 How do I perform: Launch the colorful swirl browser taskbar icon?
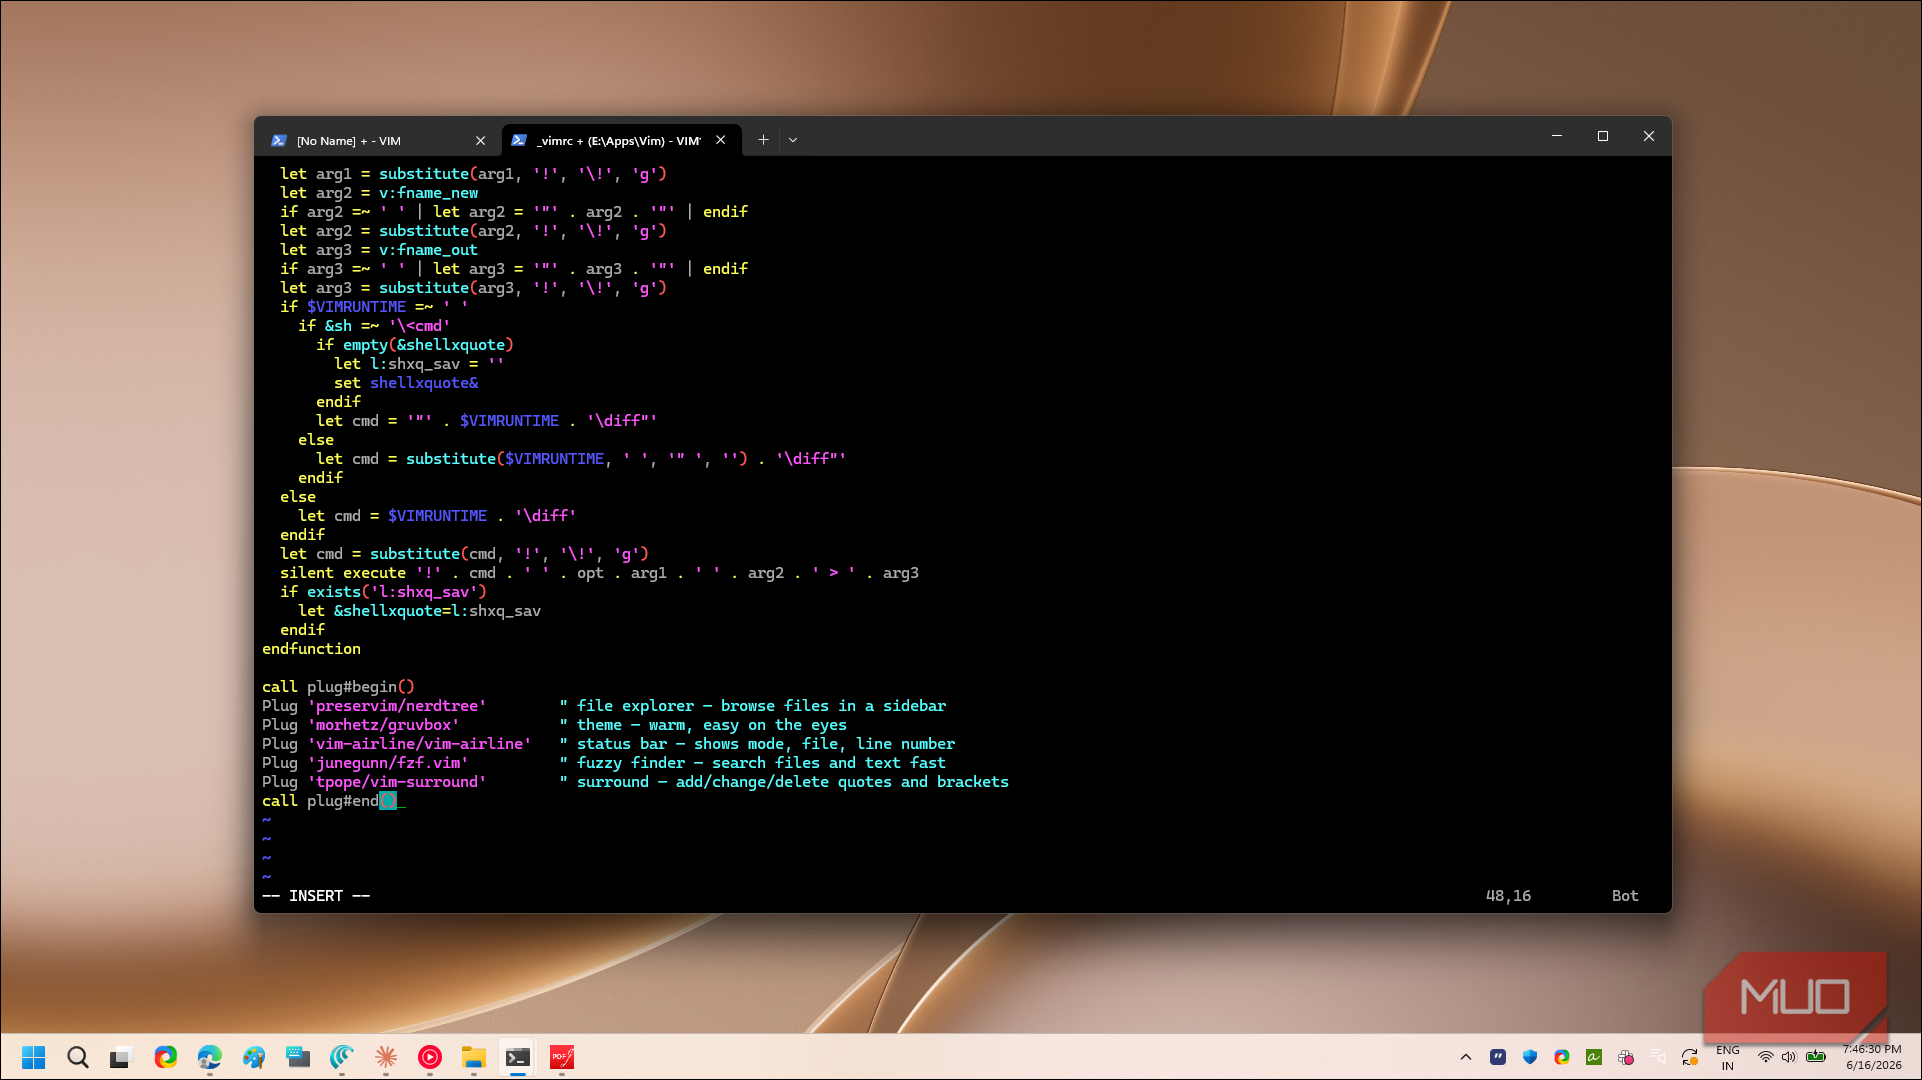tap(165, 1057)
